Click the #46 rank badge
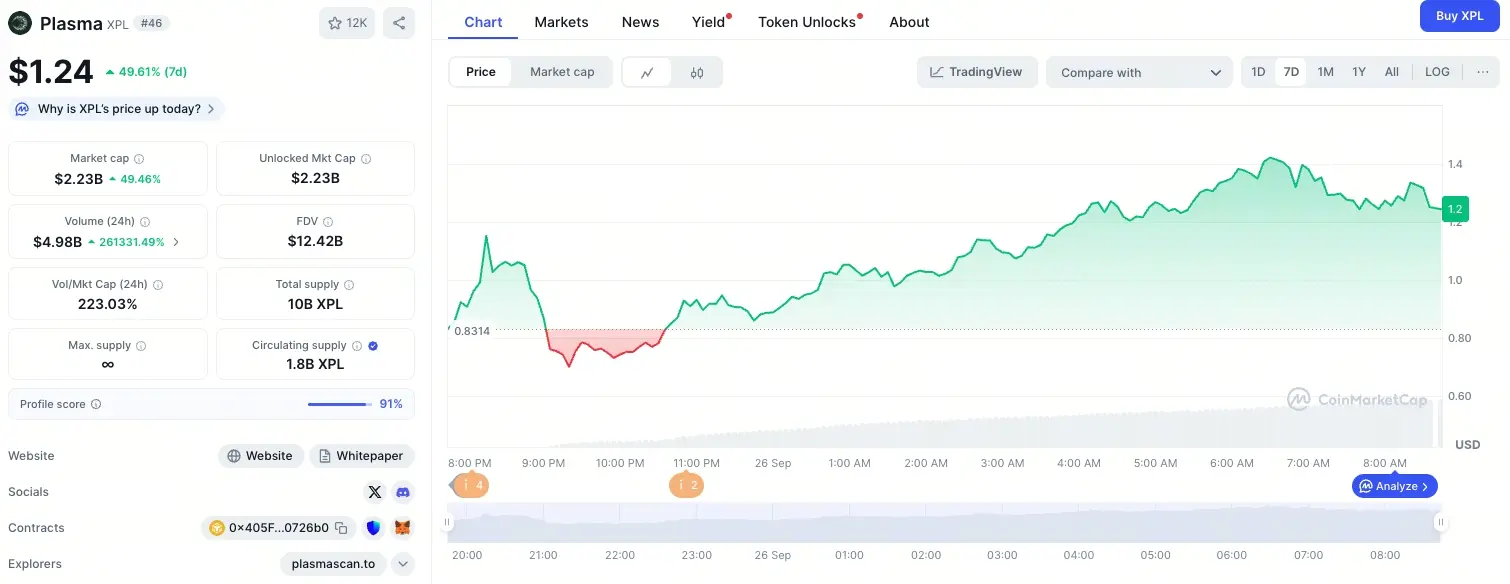 151,23
